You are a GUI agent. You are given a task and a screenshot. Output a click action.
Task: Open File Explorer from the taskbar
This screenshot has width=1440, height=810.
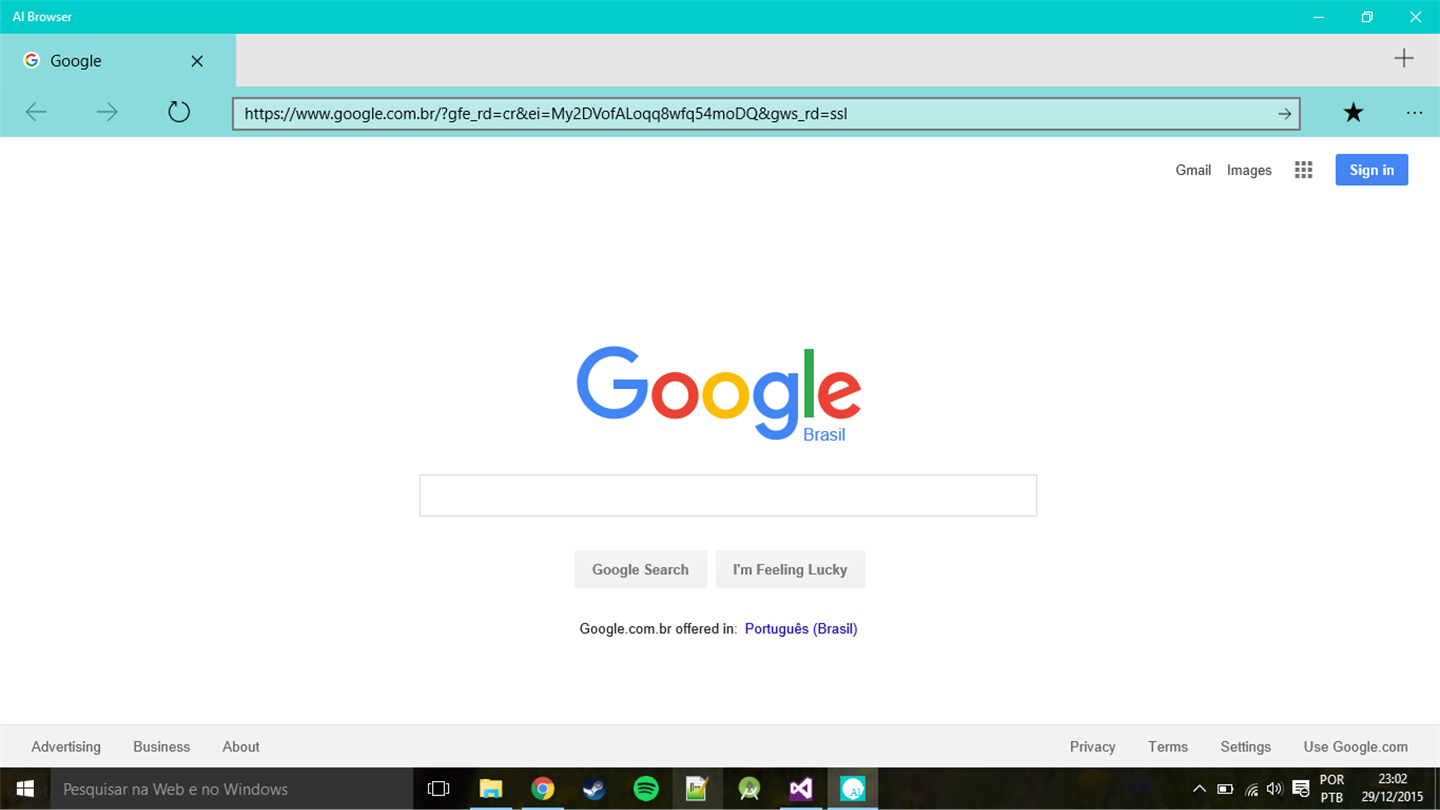(490, 789)
